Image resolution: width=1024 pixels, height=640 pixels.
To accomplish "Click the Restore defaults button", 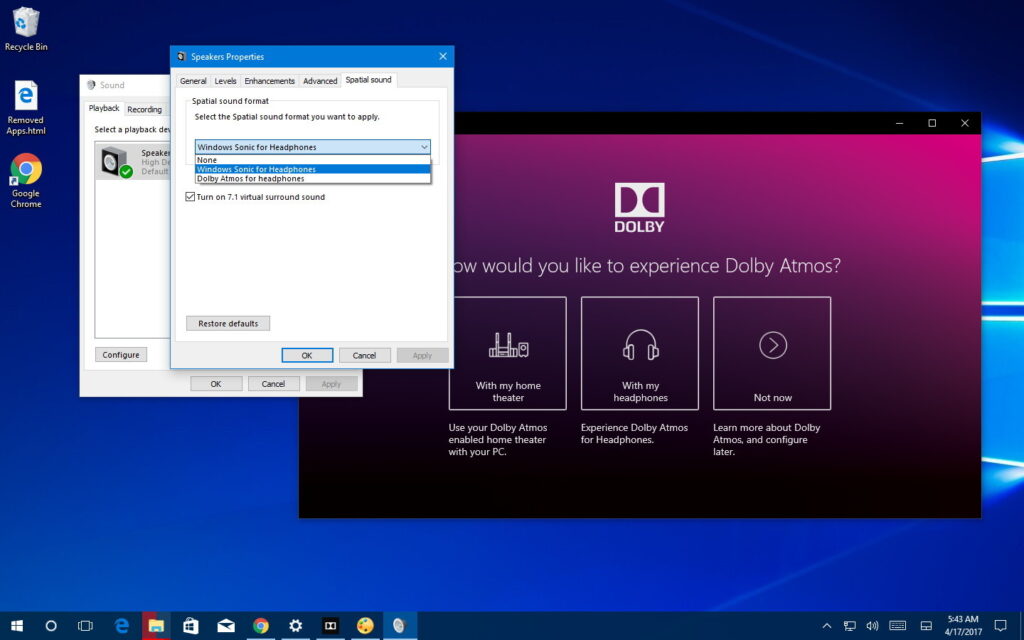I will (x=228, y=323).
